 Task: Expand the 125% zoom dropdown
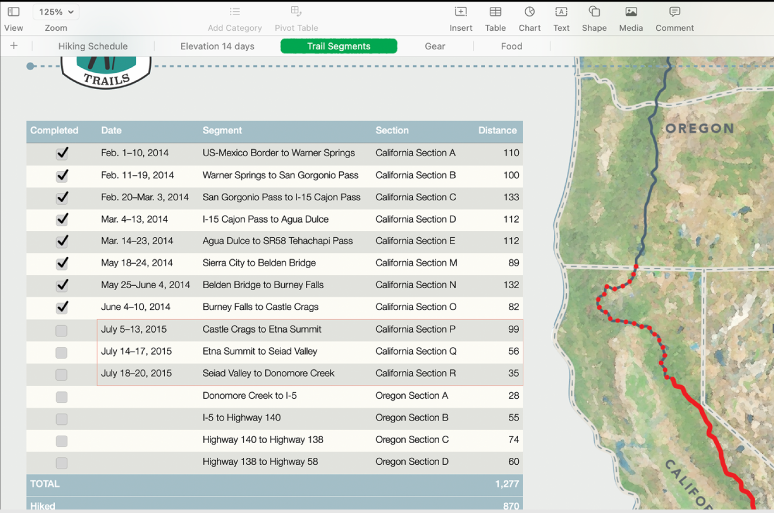[56, 12]
